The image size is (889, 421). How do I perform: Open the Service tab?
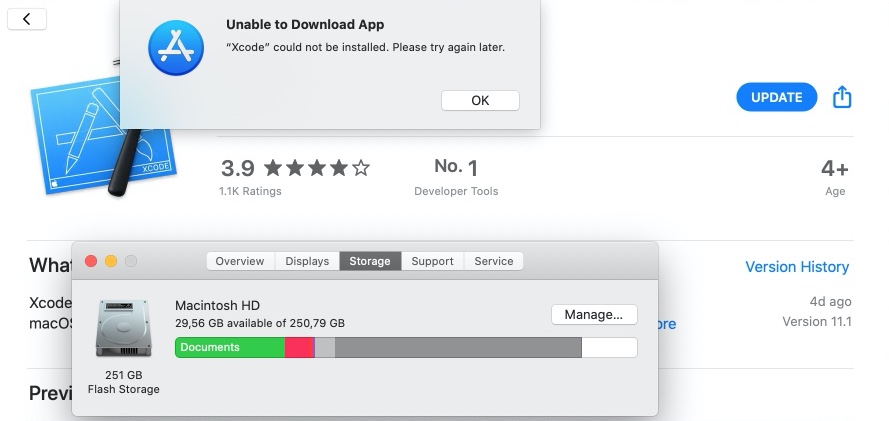pos(494,261)
